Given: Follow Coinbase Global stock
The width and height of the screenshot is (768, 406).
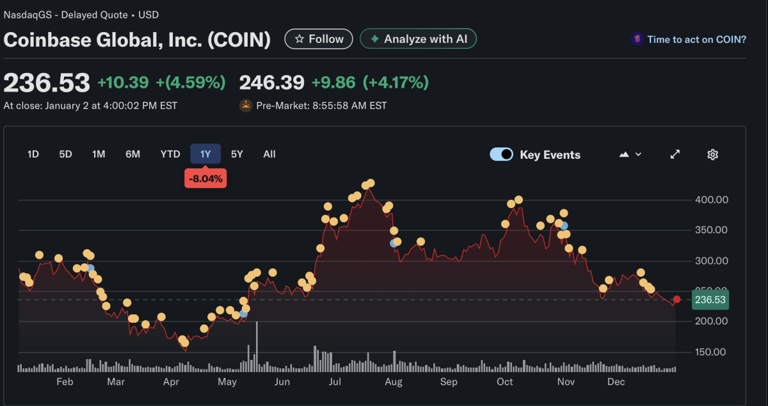Looking at the screenshot, I should 318,39.
